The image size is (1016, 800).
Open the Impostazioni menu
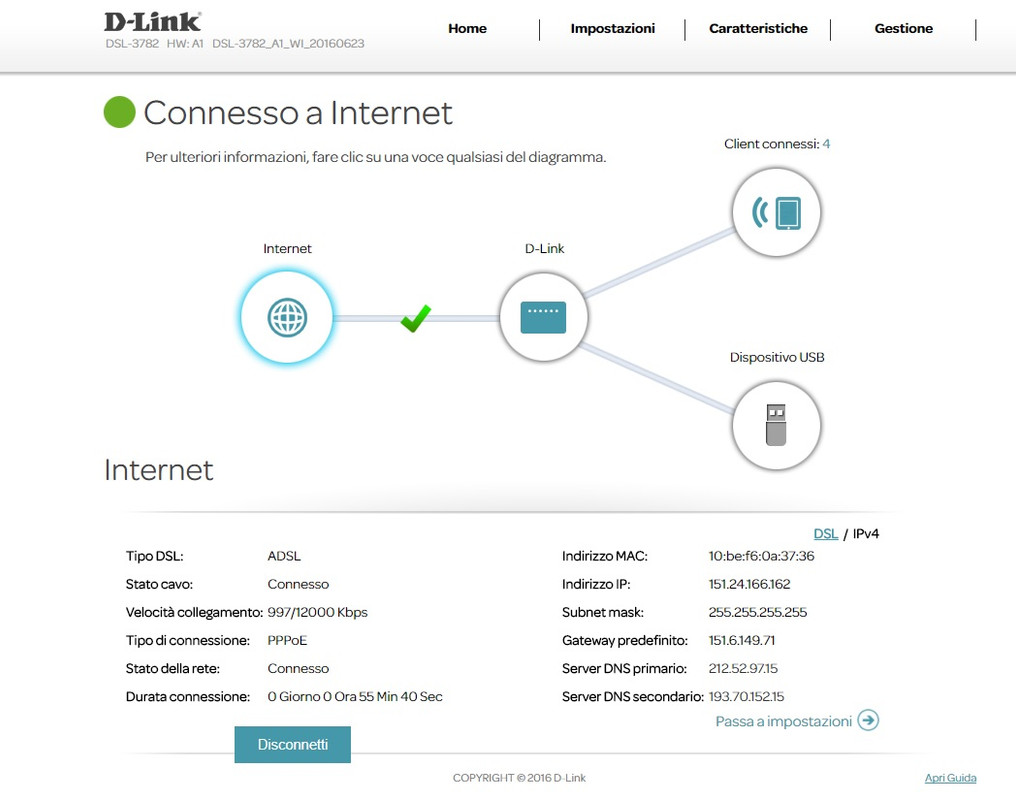[x=612, y=29]
